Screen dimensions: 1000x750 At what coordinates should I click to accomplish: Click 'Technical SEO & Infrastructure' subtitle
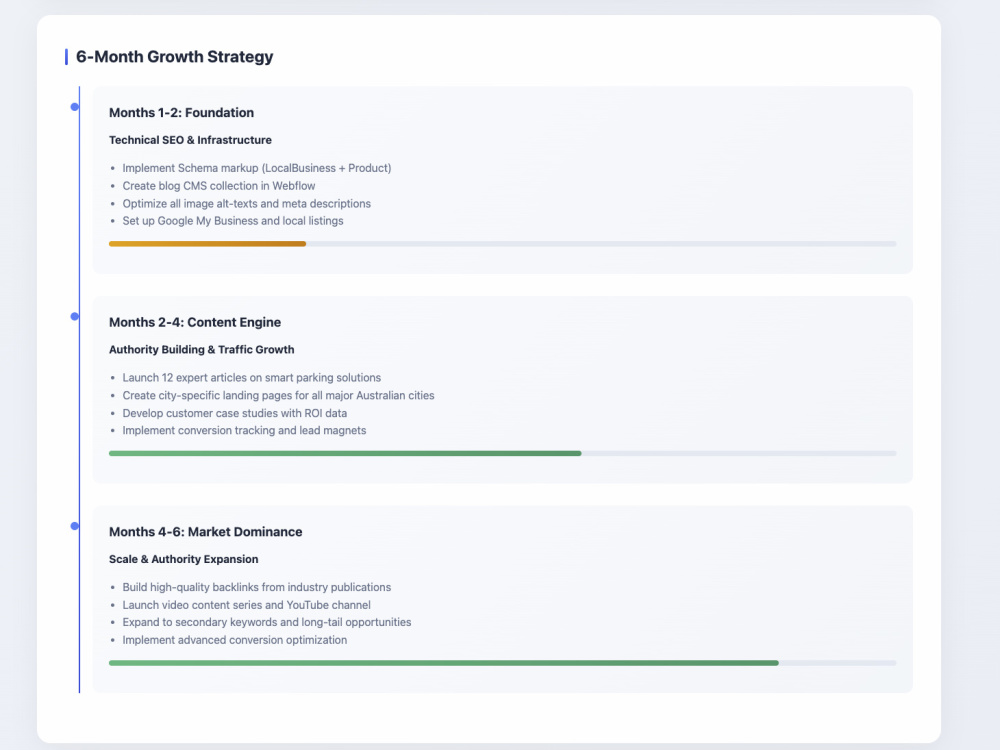pyautogui.click(x=190, y=140)
